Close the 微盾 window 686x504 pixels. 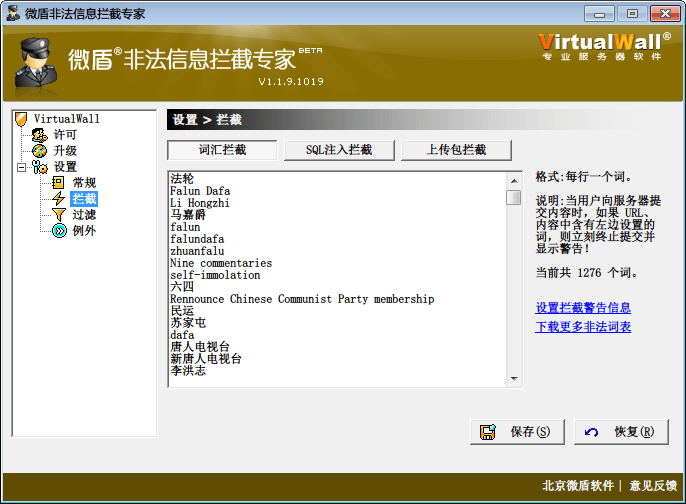pyautogui.click(x=665, y=14)
